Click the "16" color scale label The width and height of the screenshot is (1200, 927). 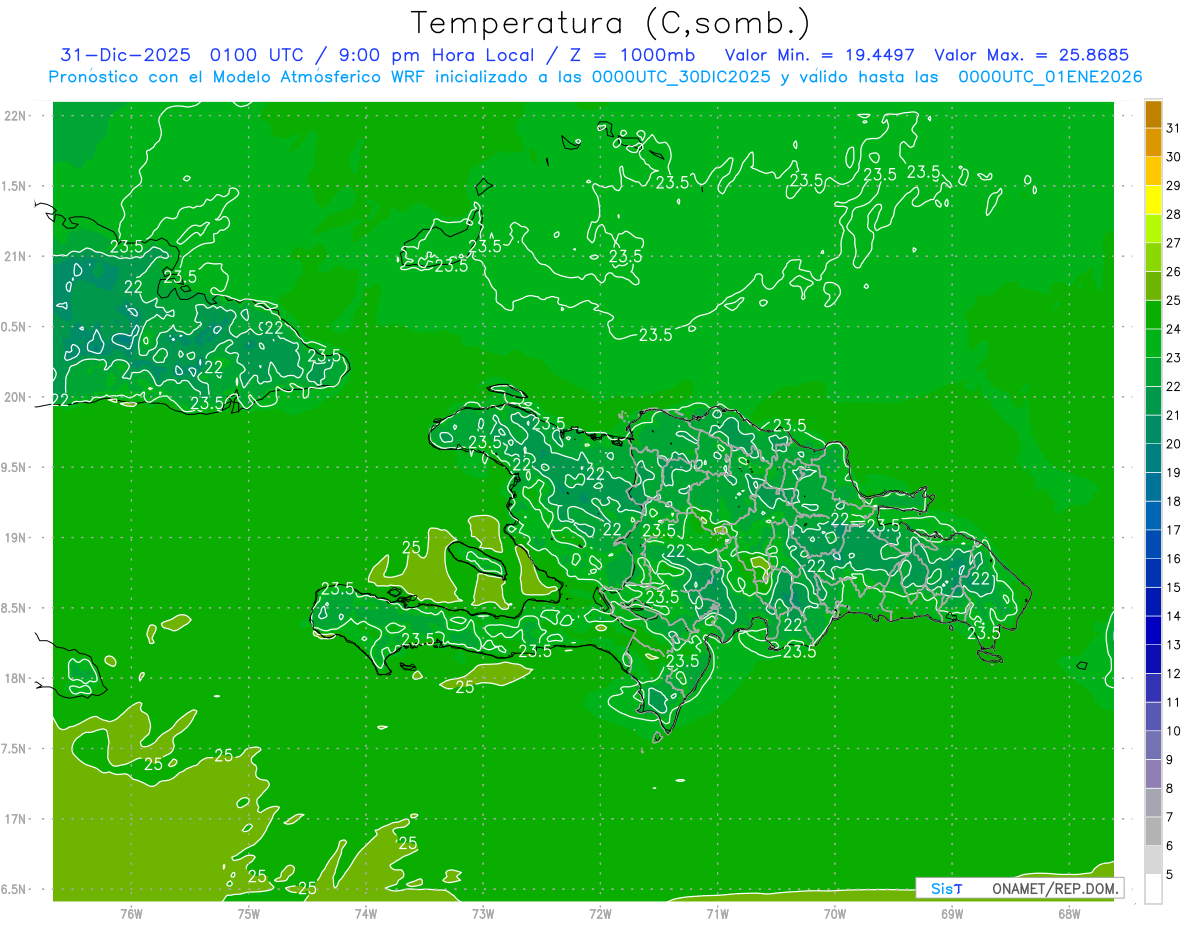pos(1174,558)
